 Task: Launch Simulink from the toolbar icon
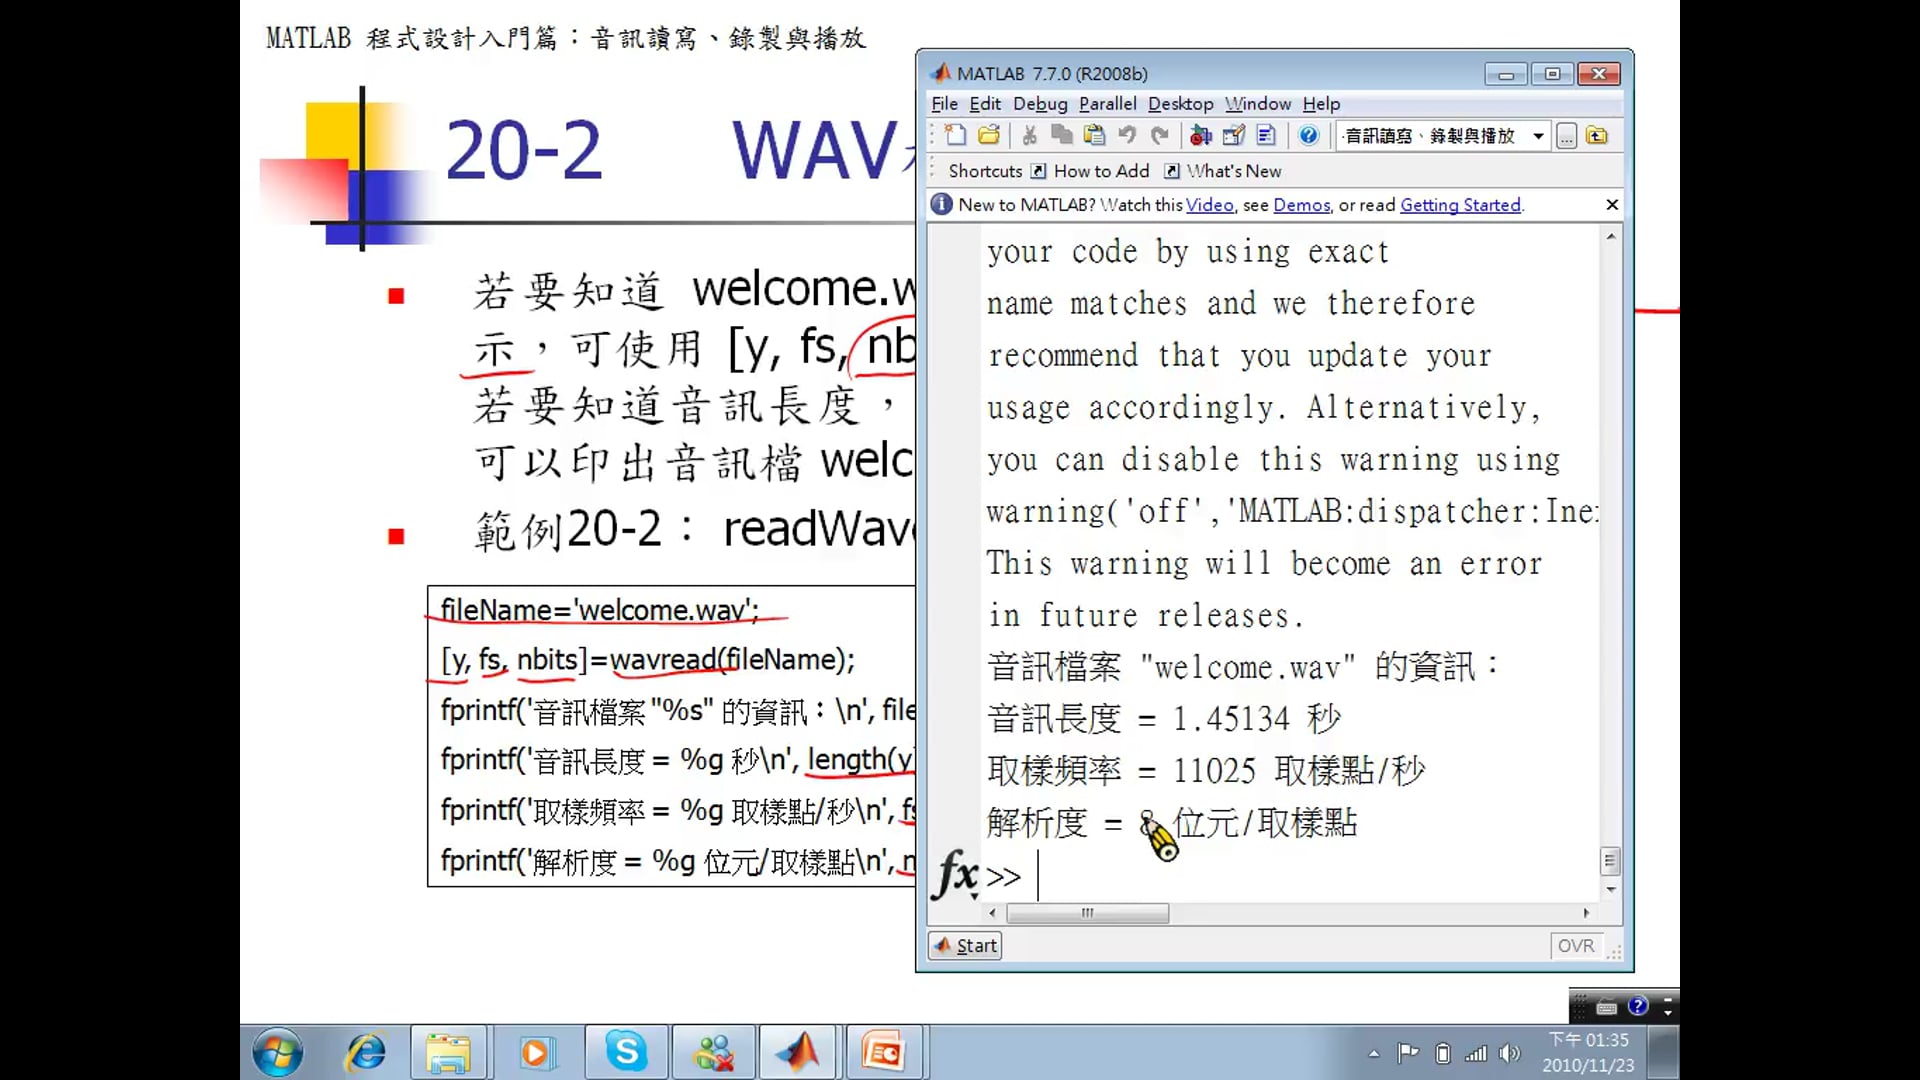click(1200, 135)
